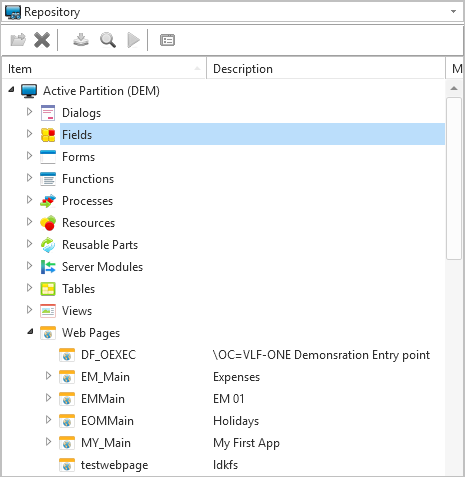The width and height of the screenshot is (465, 477).
Task: Click the Open folder toolbar icon
Action: click(18, 40)
